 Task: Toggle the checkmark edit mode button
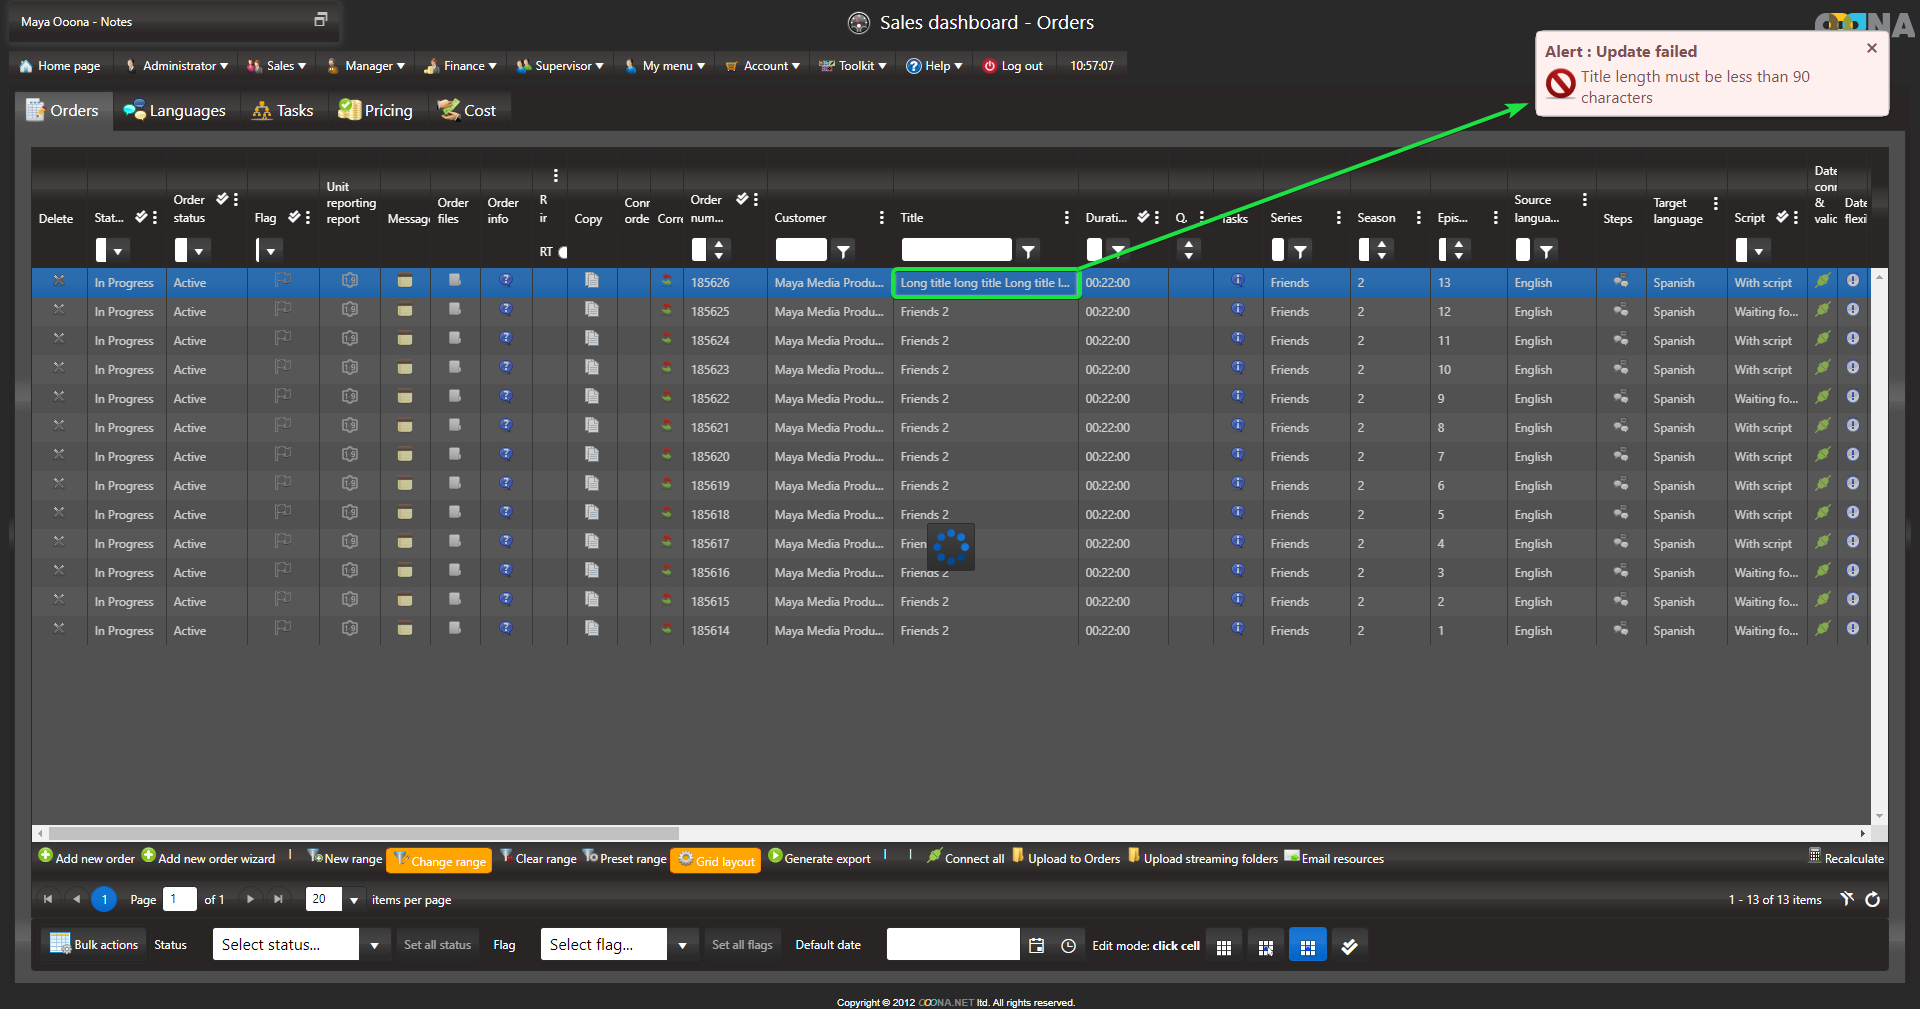click(x=1349, y=945)
